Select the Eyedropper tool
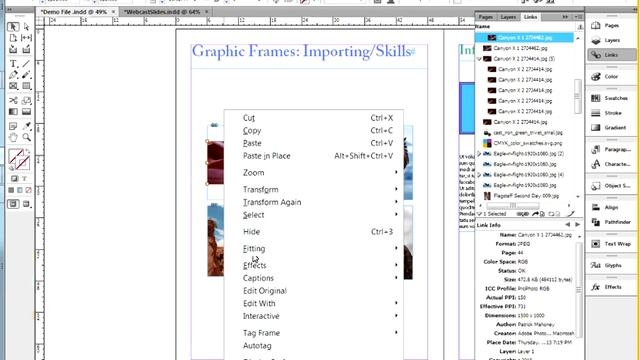The height and width of the screenshot is (360, 640). click(27, 126)
